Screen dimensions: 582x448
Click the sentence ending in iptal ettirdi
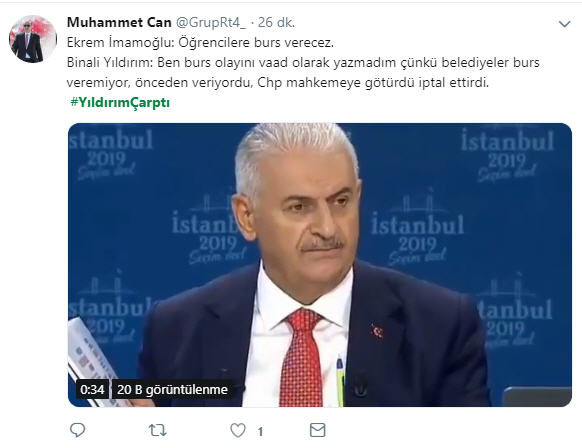click(278, 83)
